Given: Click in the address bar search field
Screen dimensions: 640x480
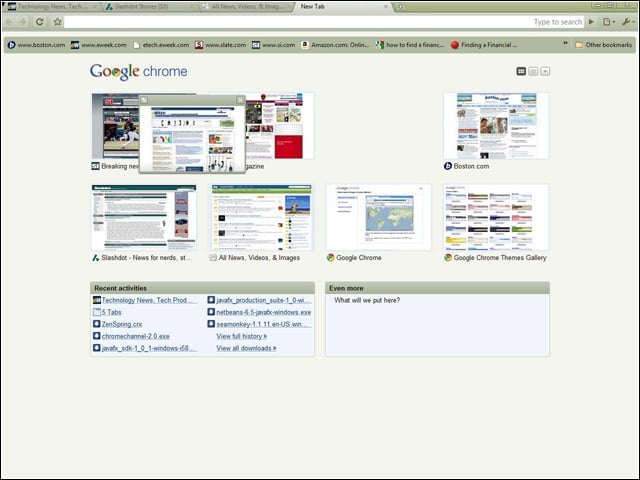Looking at the screenshot, I should click(x=324, y=22).
